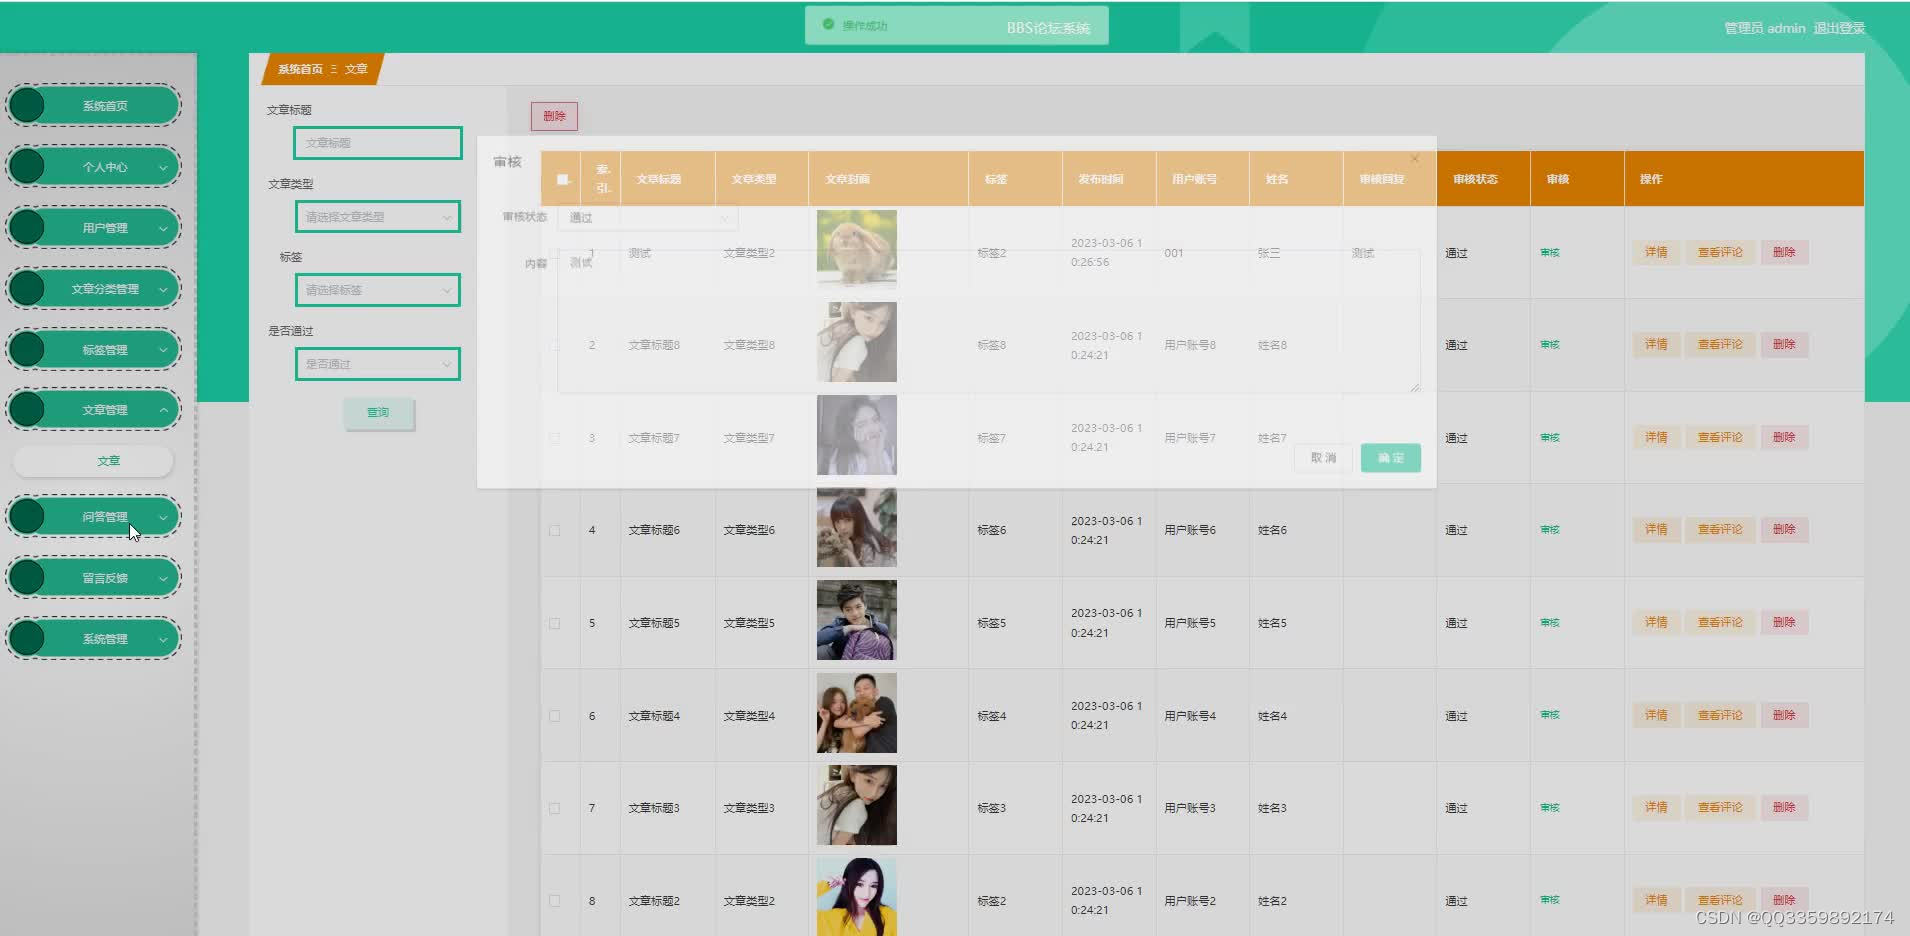
Task: Click 查看评论 for the 文章标题8 row
Action: 1720,344
